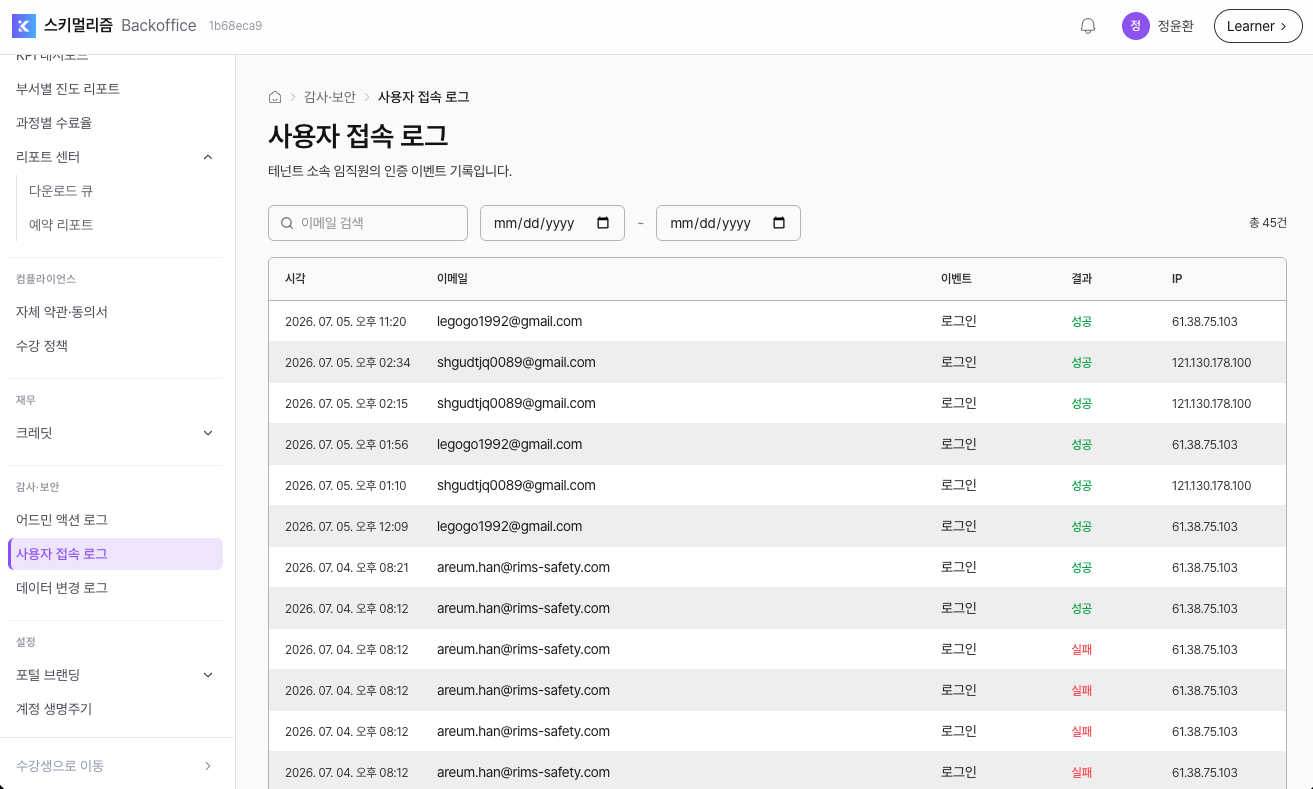The height and width of the screenshot is (789, 1313).
Task: Click the 사용자 접속 로그 breadcrumb text
Action: tap(423, 97)
